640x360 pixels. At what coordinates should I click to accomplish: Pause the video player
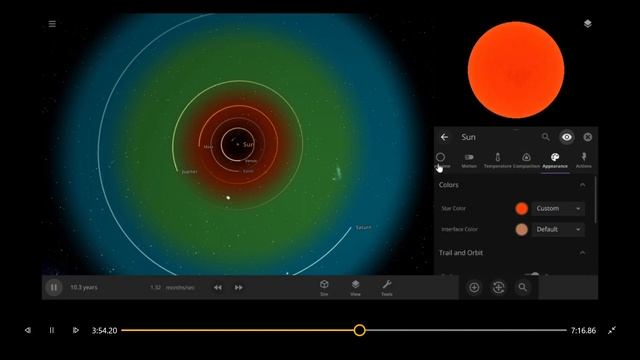(52, 330)
